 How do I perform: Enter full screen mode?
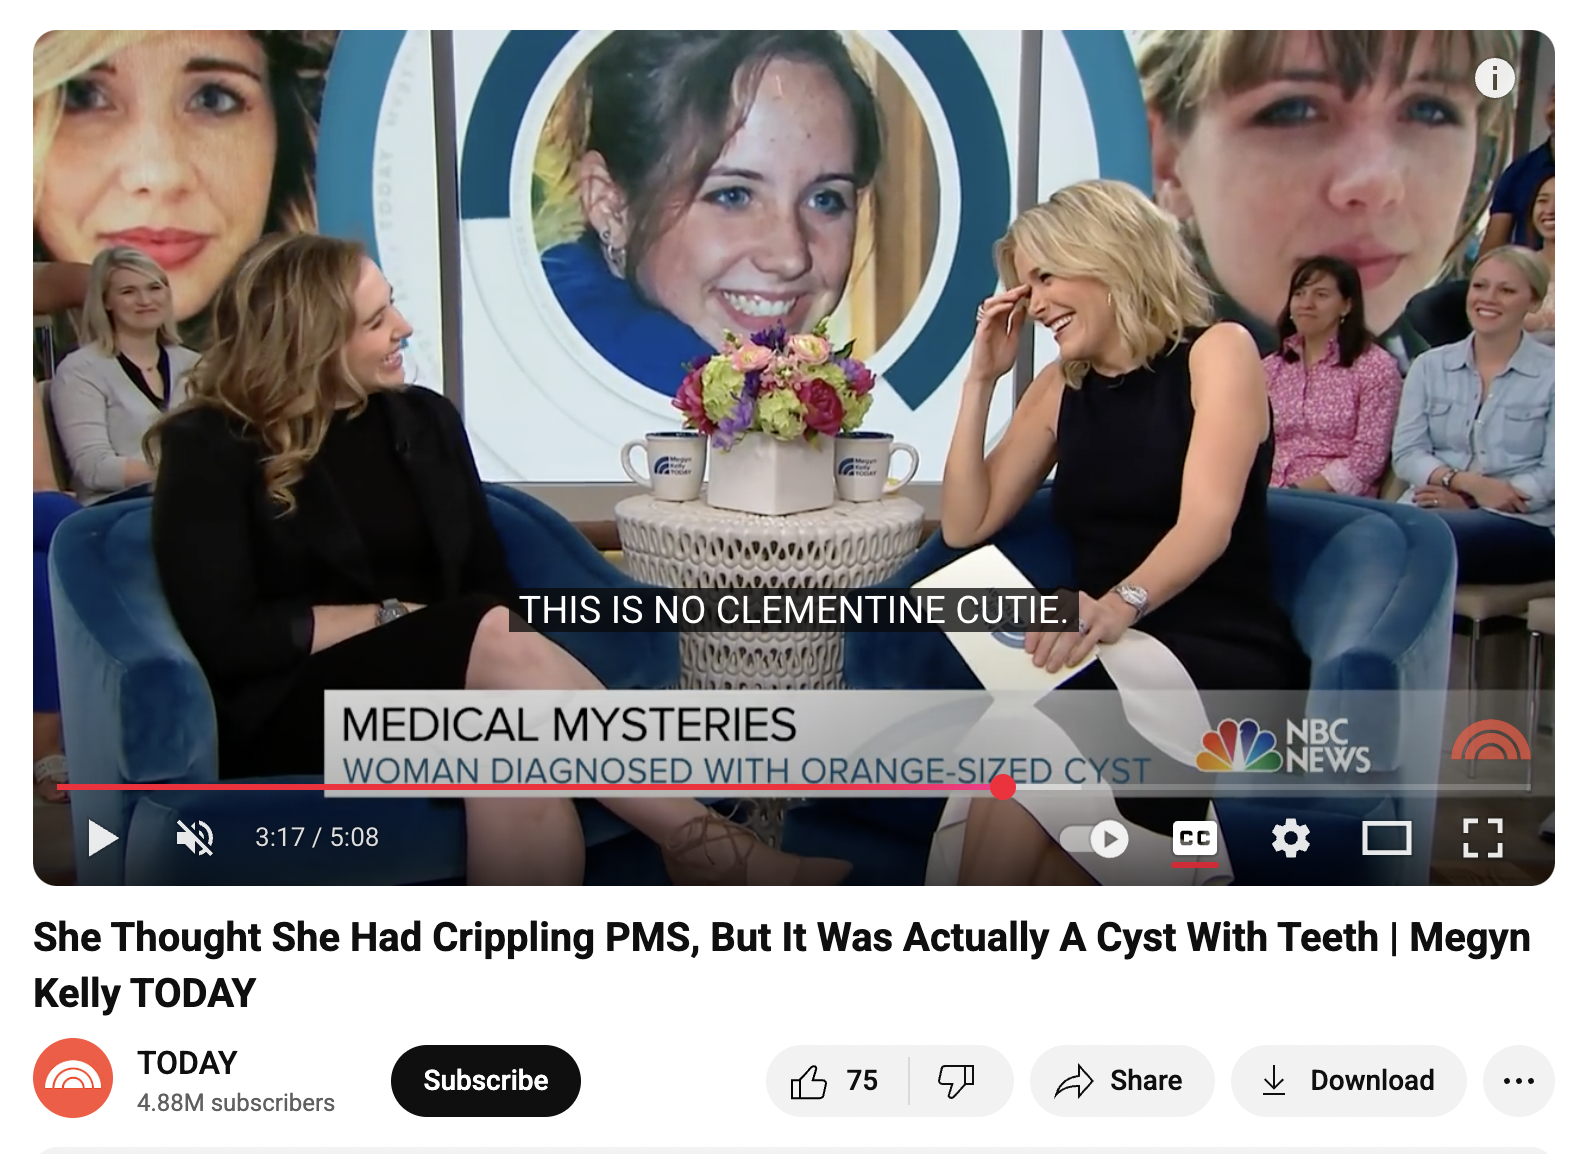coord(1483,838)
